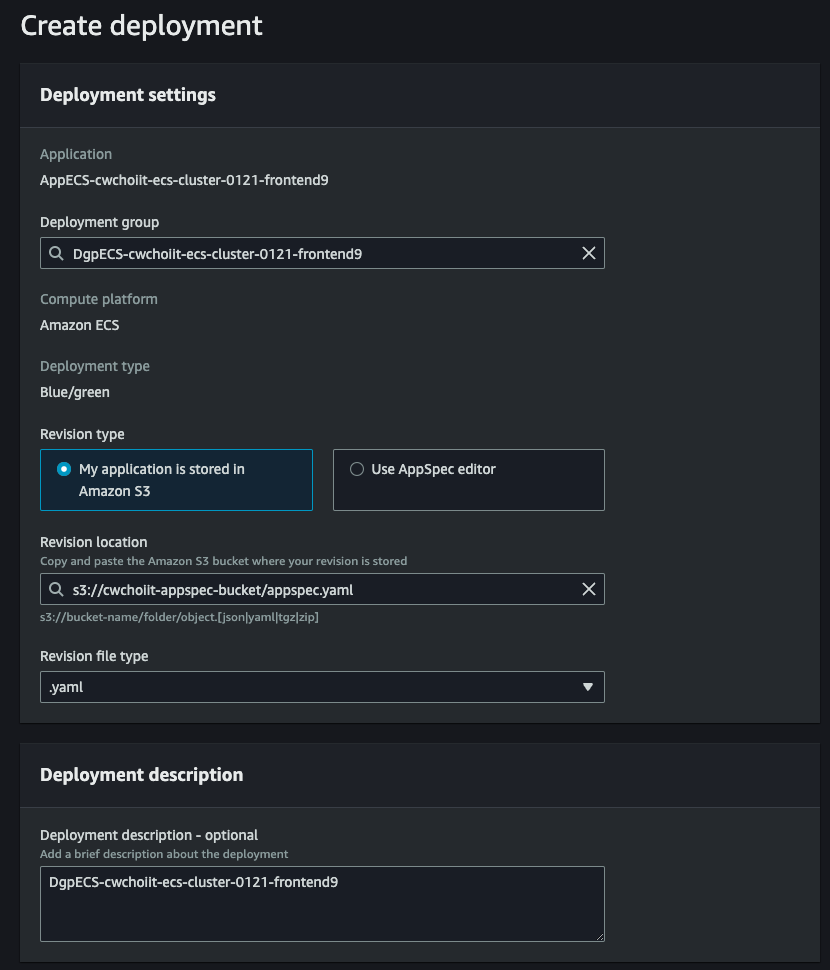Clear the Deployment group field with X
This screenshot has width=830, height=970.
click(589, 254)
